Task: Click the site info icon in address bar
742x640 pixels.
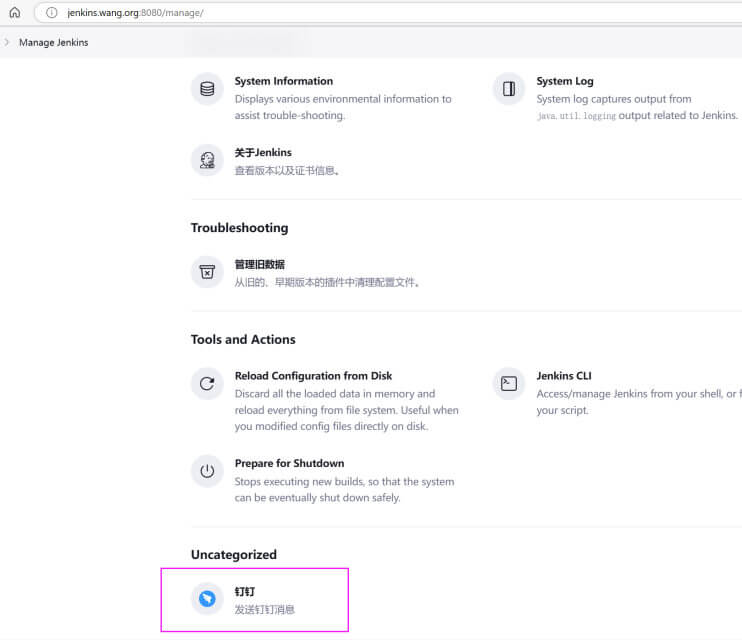Action: pos(52,13)
